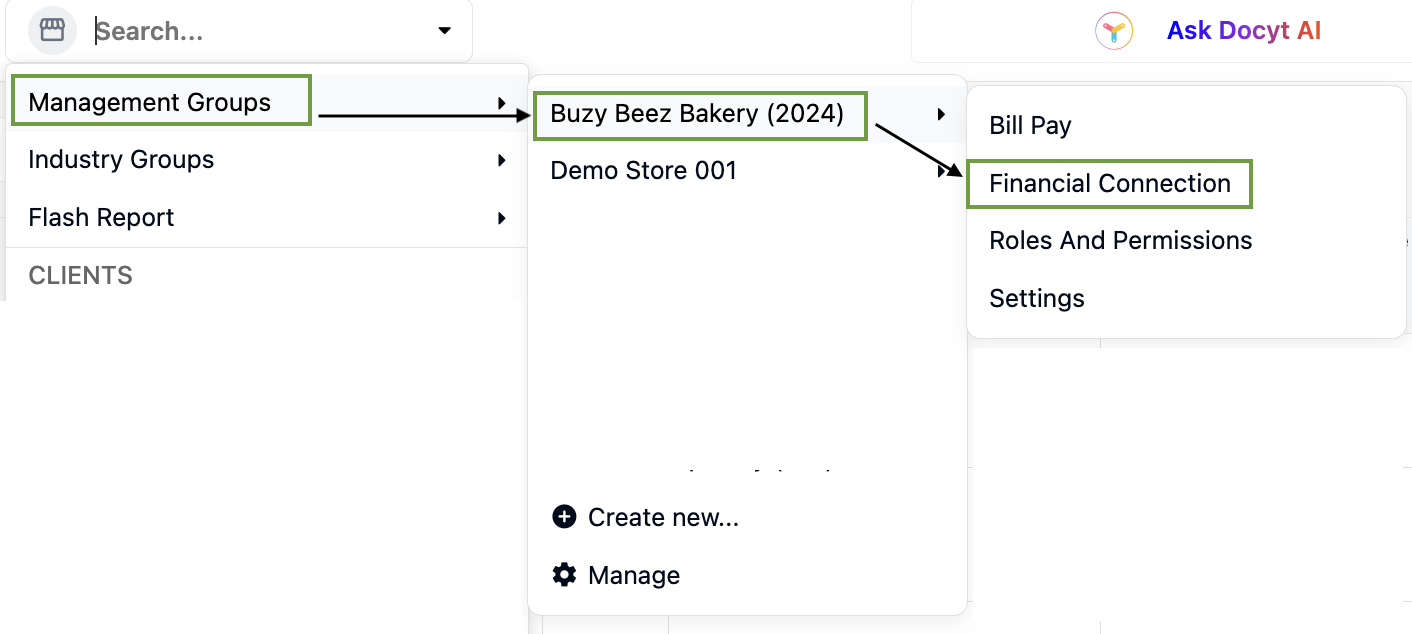Click the storefront icon beside search
The height and width of the screenshot is (634, 1412).
pos(52,30)
